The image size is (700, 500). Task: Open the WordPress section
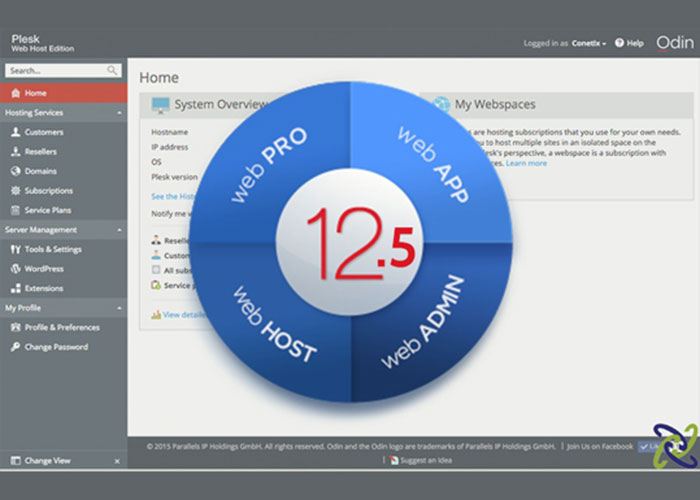pyautogui.click(x=44, y=269)
